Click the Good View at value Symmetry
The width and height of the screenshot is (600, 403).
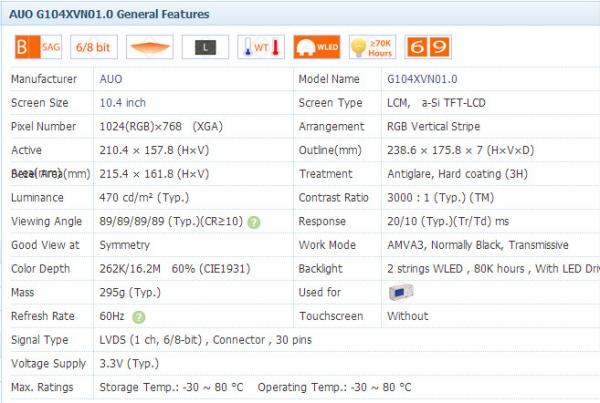pos(124,245)
